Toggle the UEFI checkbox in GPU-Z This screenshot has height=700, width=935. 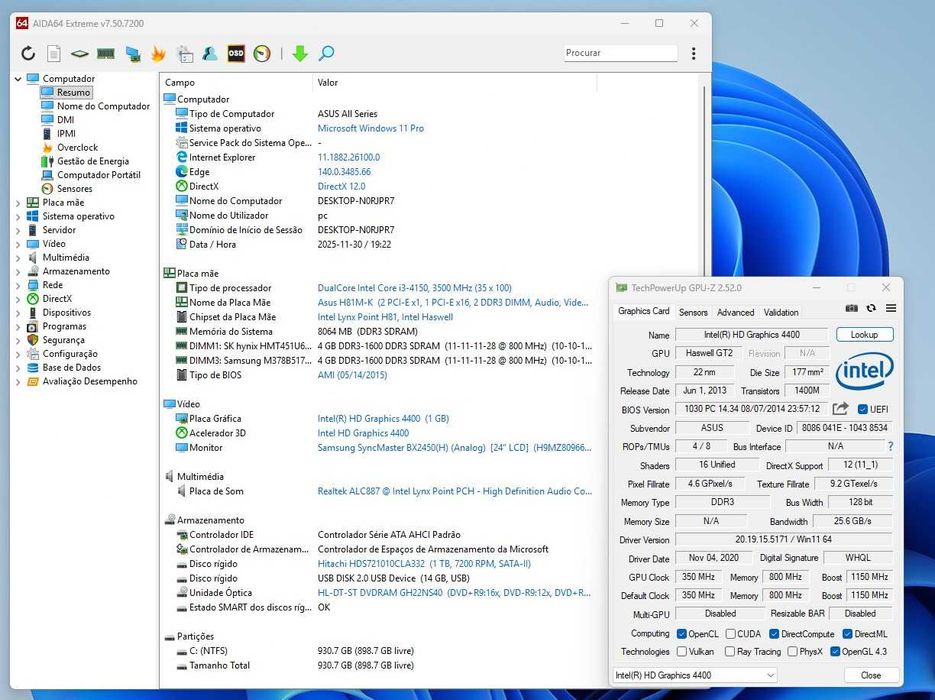click(862, 409)
